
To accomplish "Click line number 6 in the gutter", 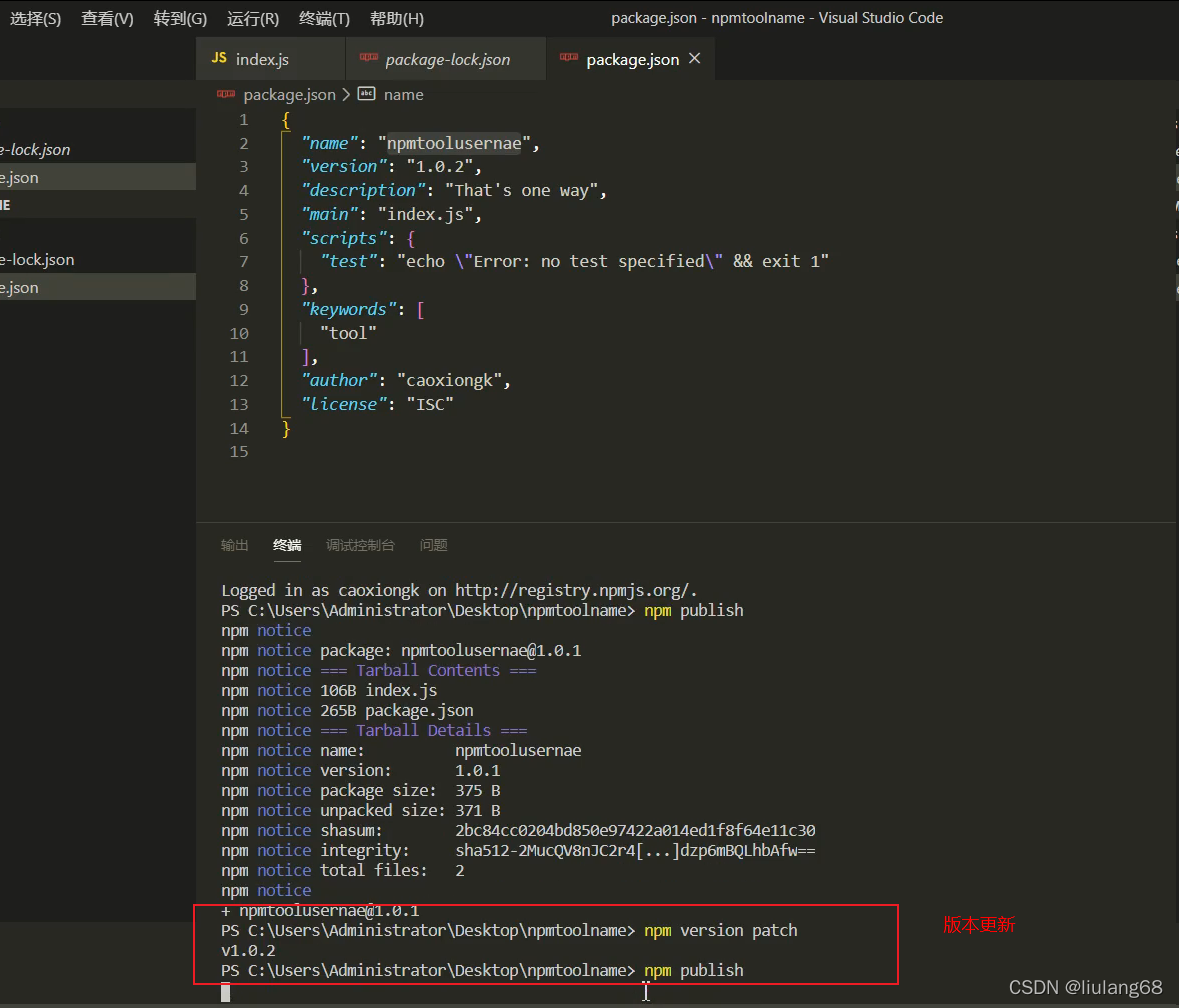I will [244, 239].
